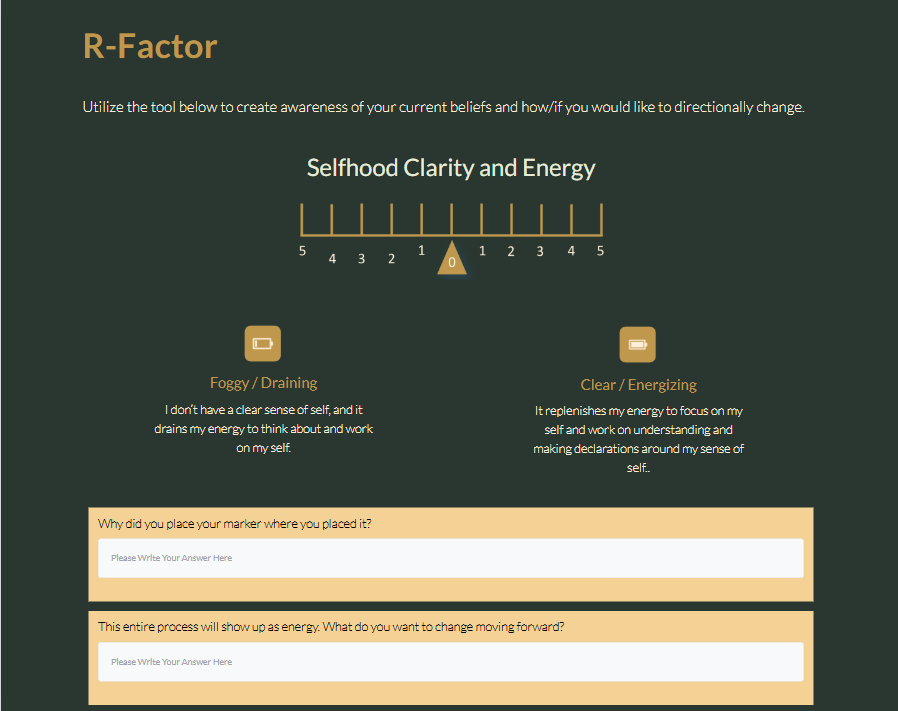The image size is (898, 711).
Task: Click the full battery icon above Clear / Energizing
Action: 637,345
